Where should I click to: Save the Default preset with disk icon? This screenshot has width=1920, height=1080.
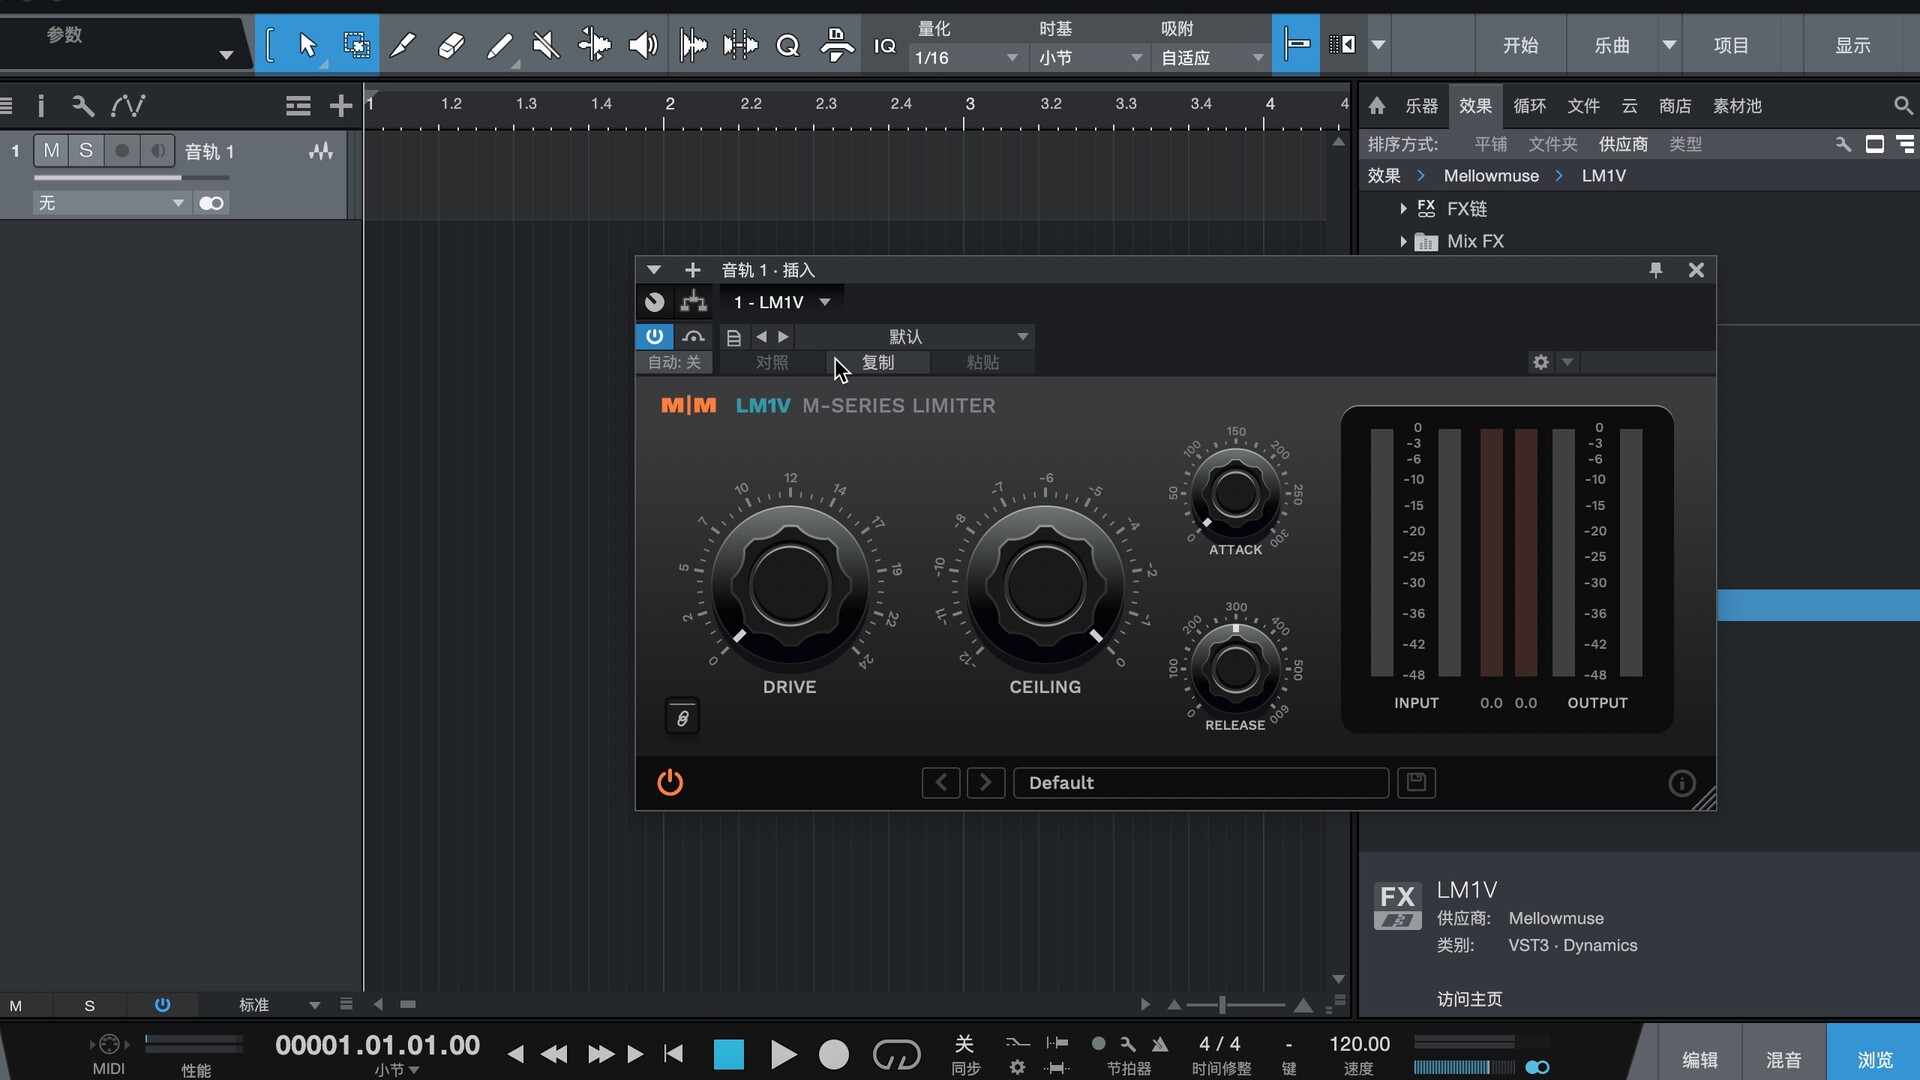[1416, 782]
